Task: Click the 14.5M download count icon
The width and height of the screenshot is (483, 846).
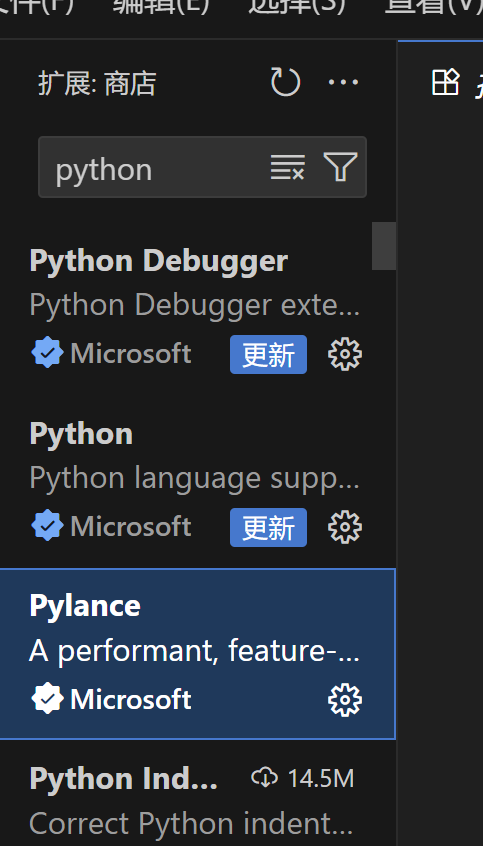Action: (264, 778)
